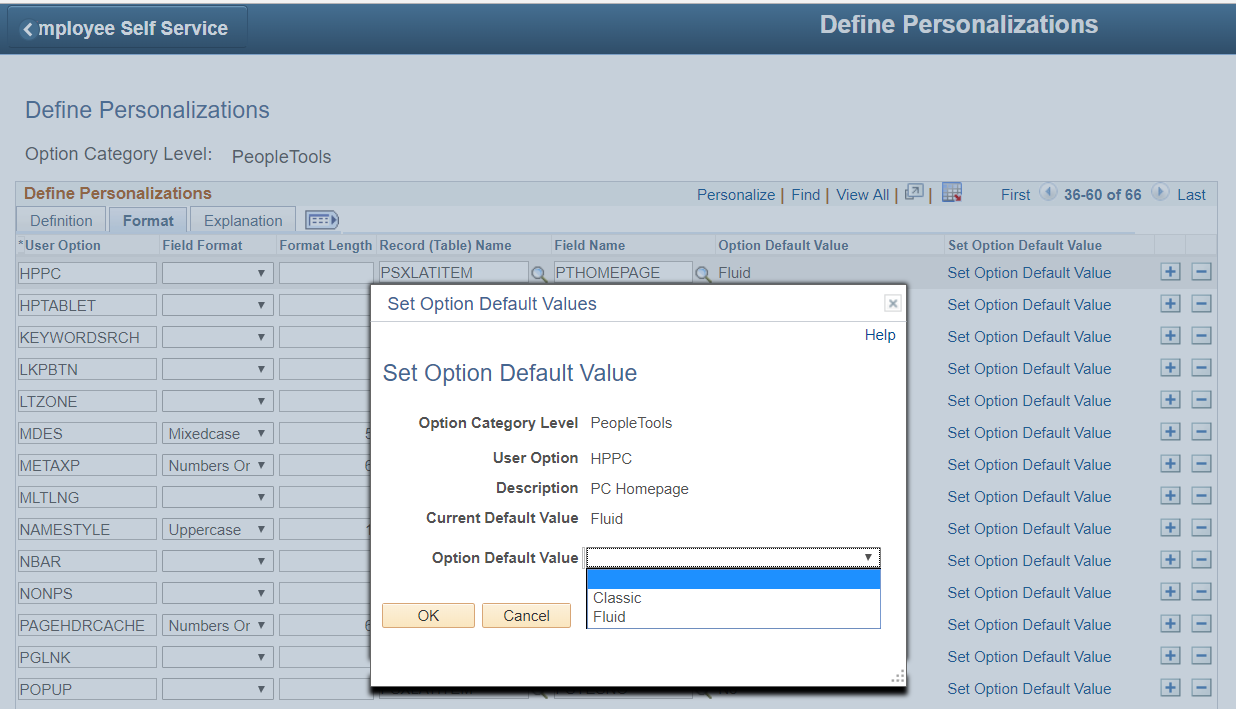Click the Personalize link above the grid
The width and height of the screenshot is (1236, 709).
pyautogui.click(x=736, y=194)
